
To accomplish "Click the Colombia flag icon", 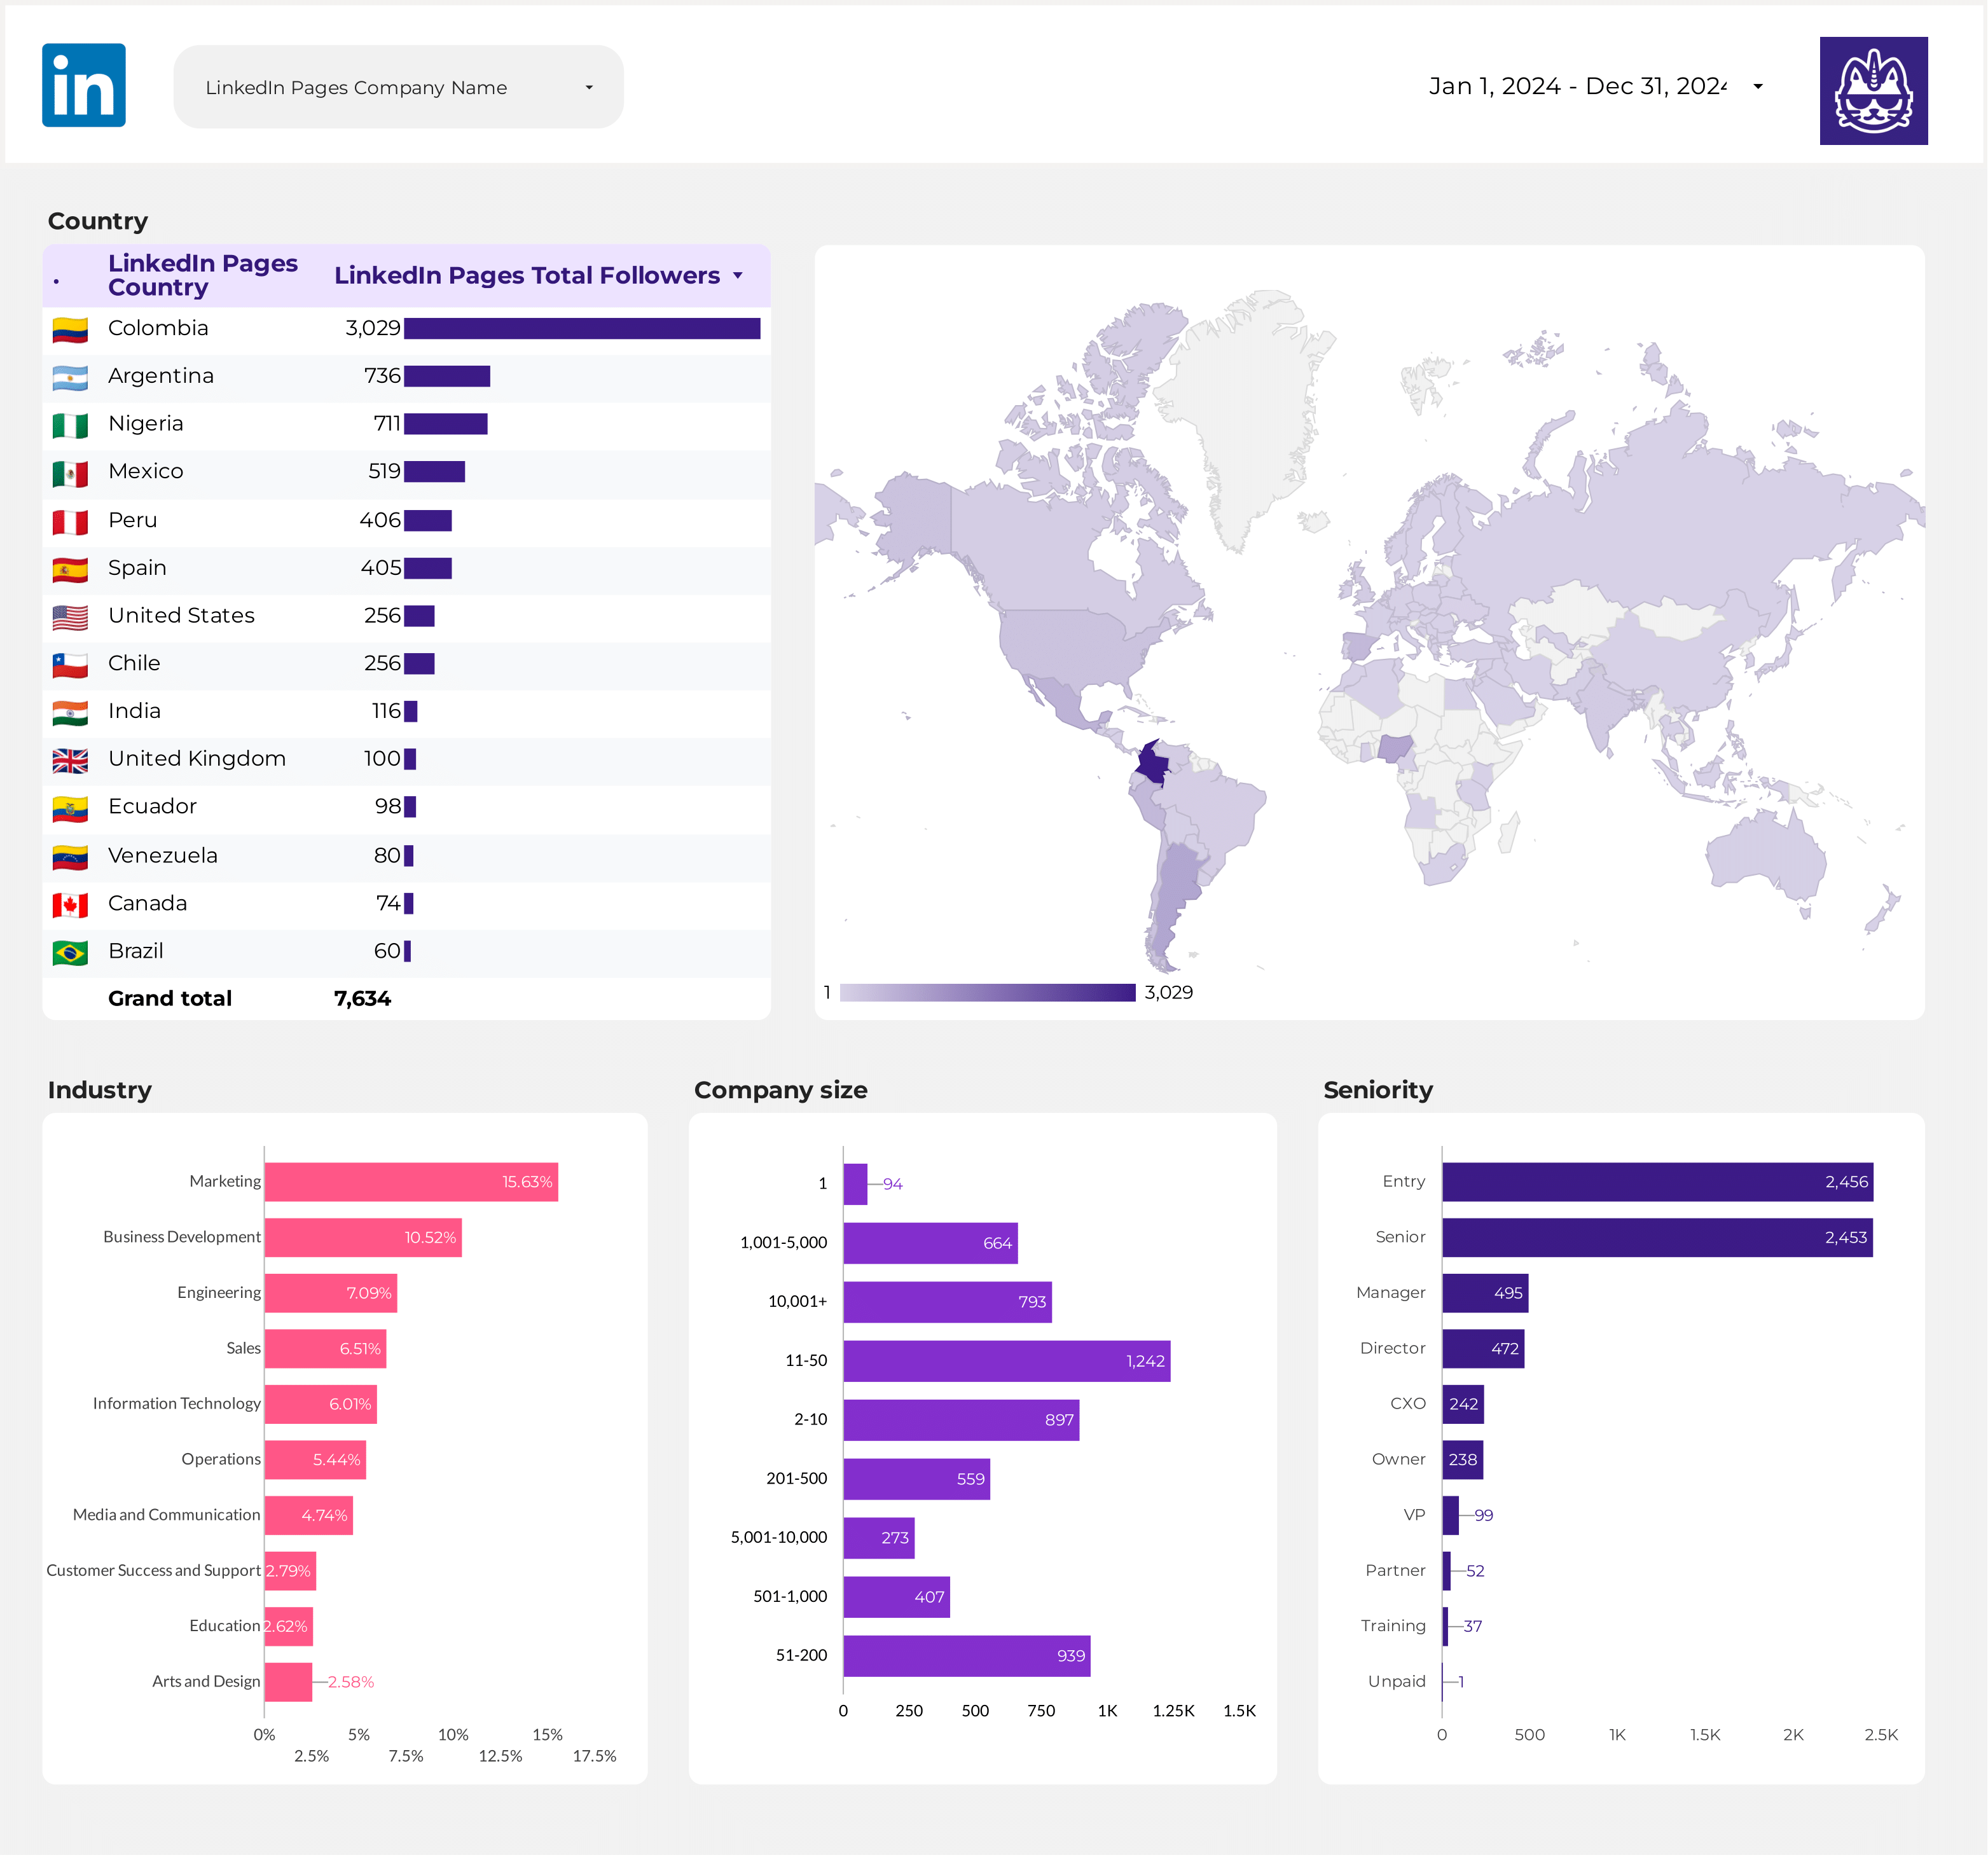I will 70,329.
